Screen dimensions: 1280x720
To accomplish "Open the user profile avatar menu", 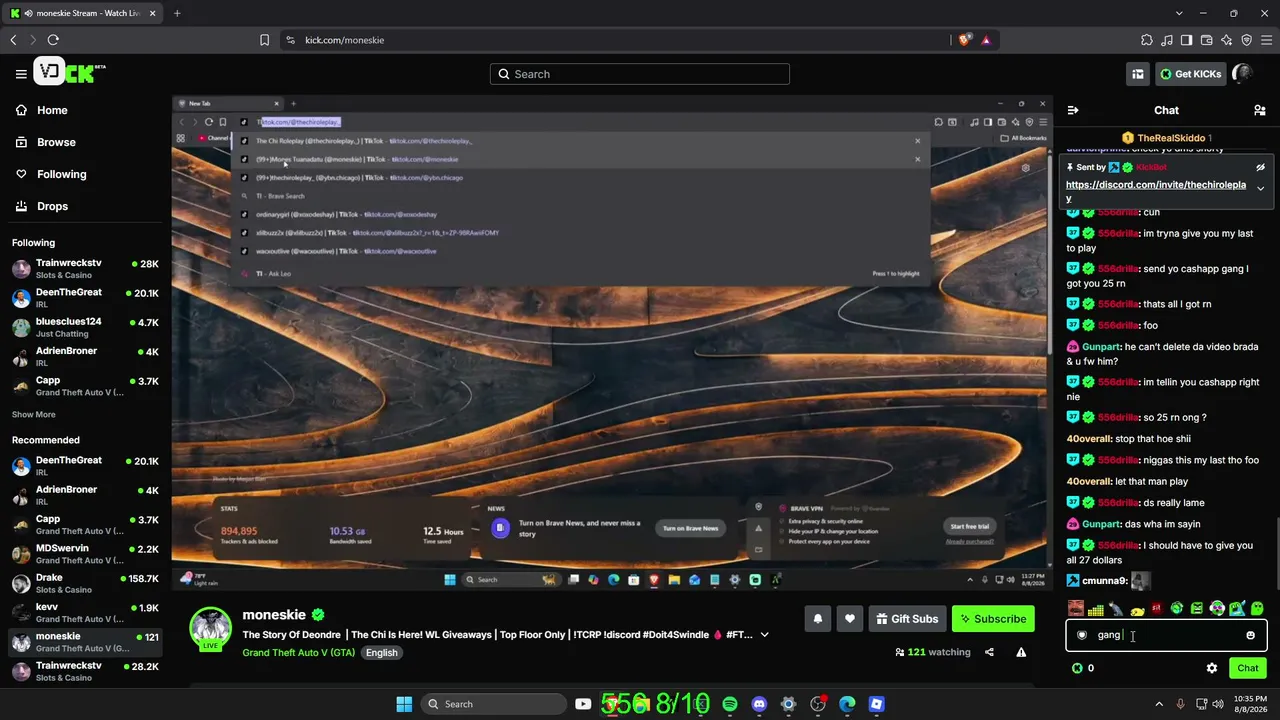I will pyautogui.click(x=1243, y=74).
